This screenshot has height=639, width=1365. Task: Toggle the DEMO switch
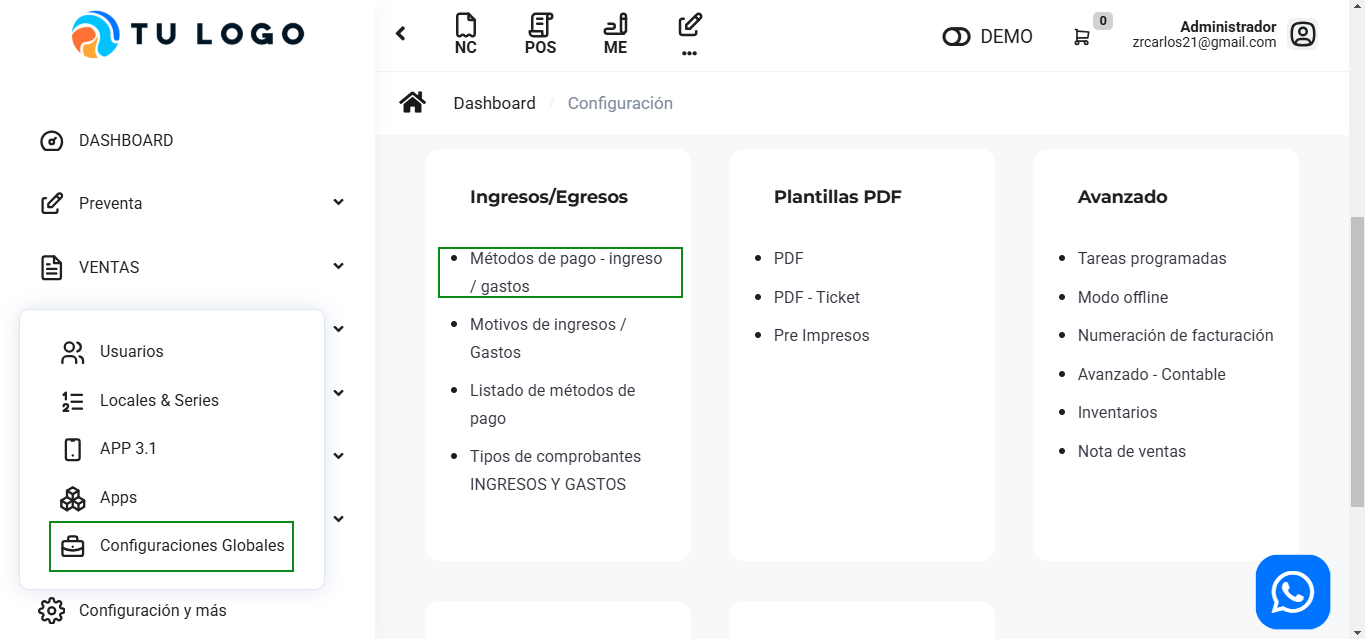(x=957, y=37)
